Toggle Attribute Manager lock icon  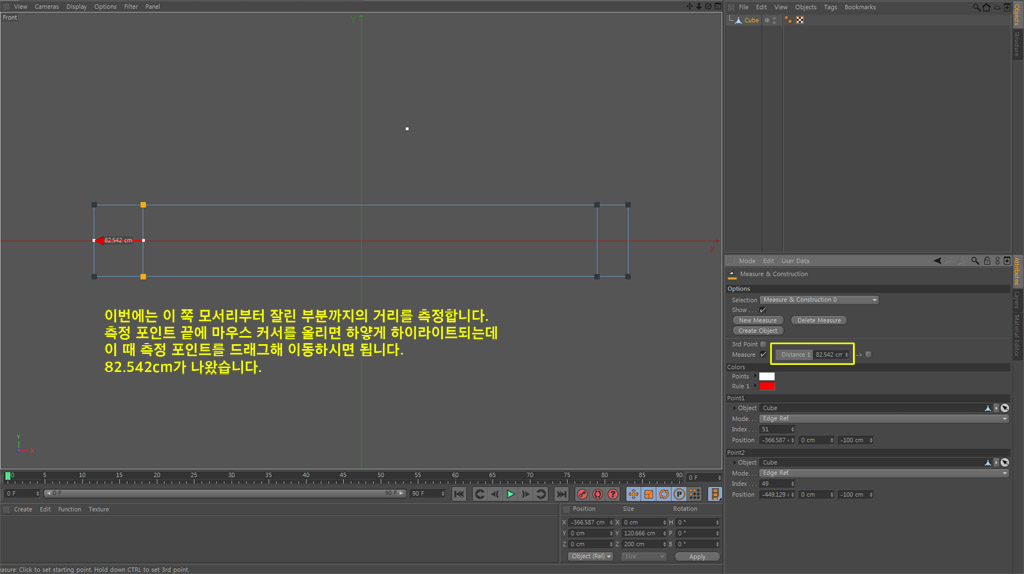pyautogui.click(x=987, y=261)
